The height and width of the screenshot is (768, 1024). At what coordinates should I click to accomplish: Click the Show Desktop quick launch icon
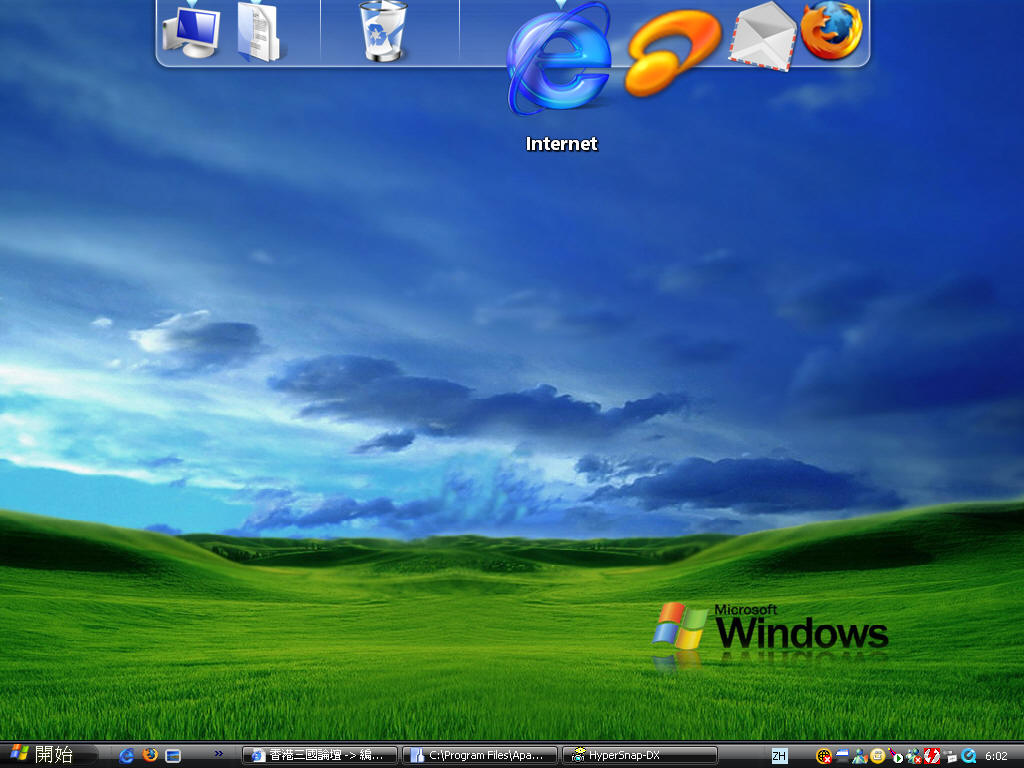click(173, 756)
